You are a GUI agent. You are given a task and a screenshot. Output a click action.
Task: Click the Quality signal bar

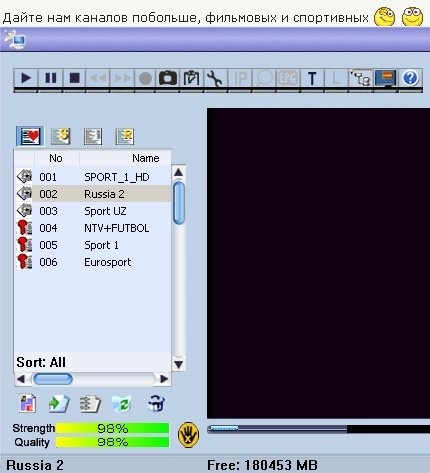[112, 442]
